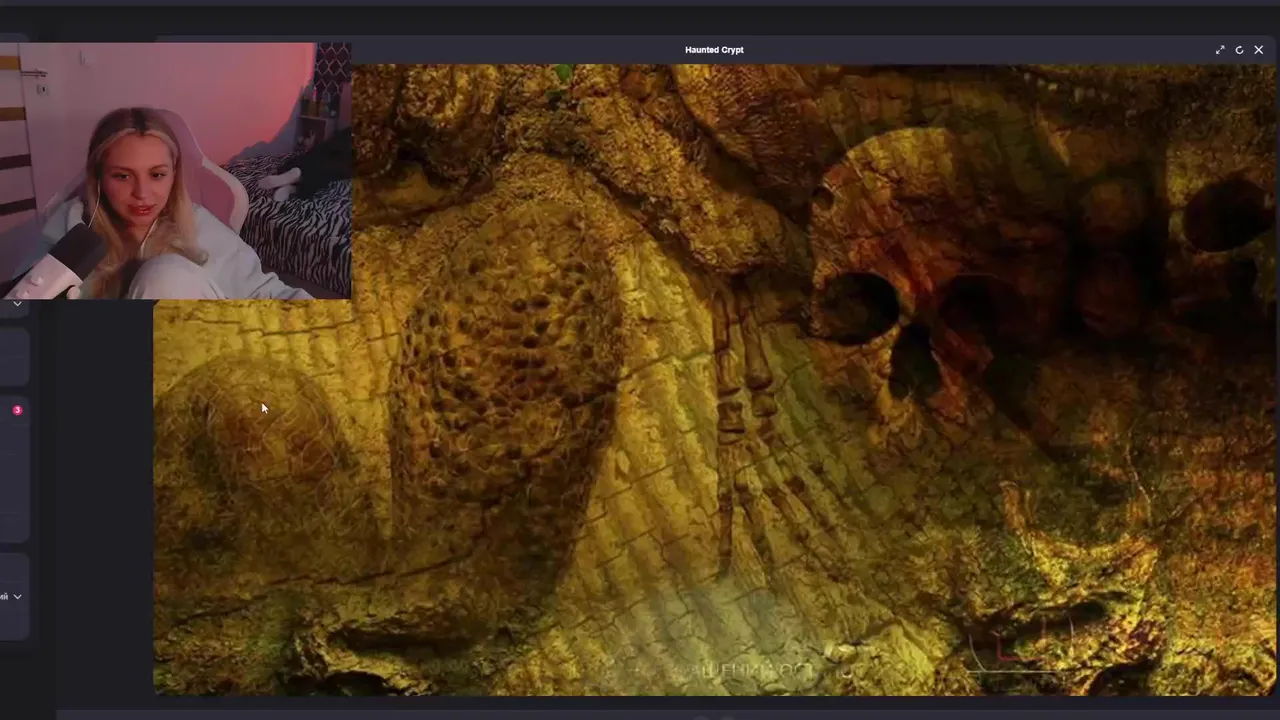Expand Haunted Crypt game to fullscreen

(1220, 50)
